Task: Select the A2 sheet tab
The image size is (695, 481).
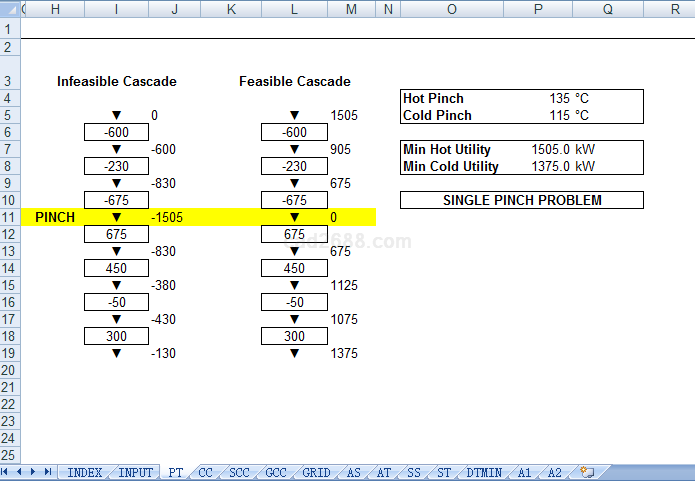Action: tap(555, 472)
